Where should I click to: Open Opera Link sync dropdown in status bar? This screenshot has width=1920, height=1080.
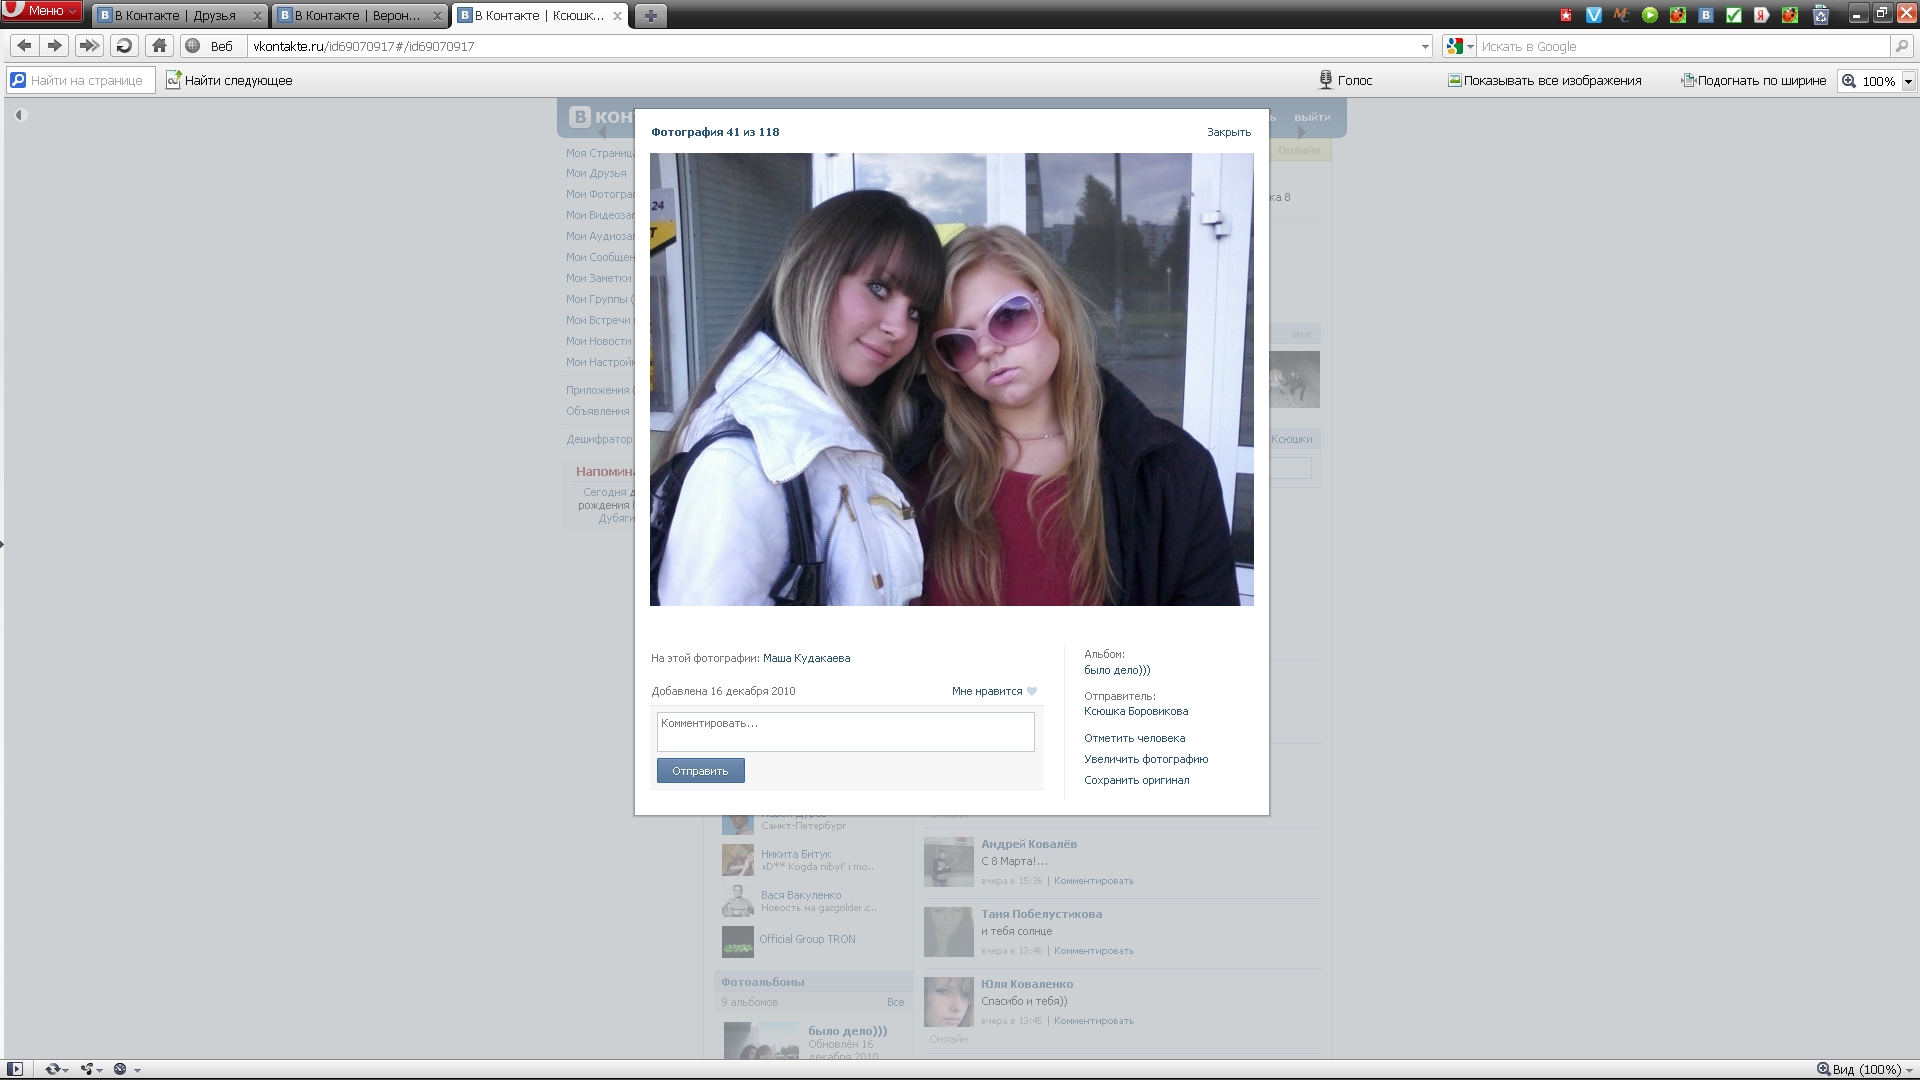57,1069
